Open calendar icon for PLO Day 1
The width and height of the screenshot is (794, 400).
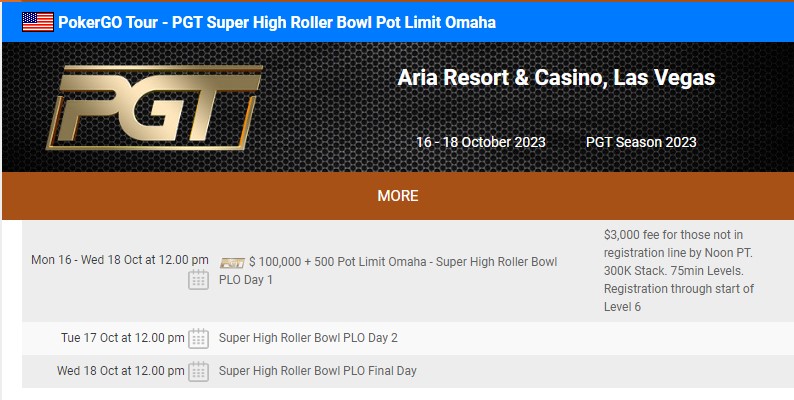pos(198,279)
